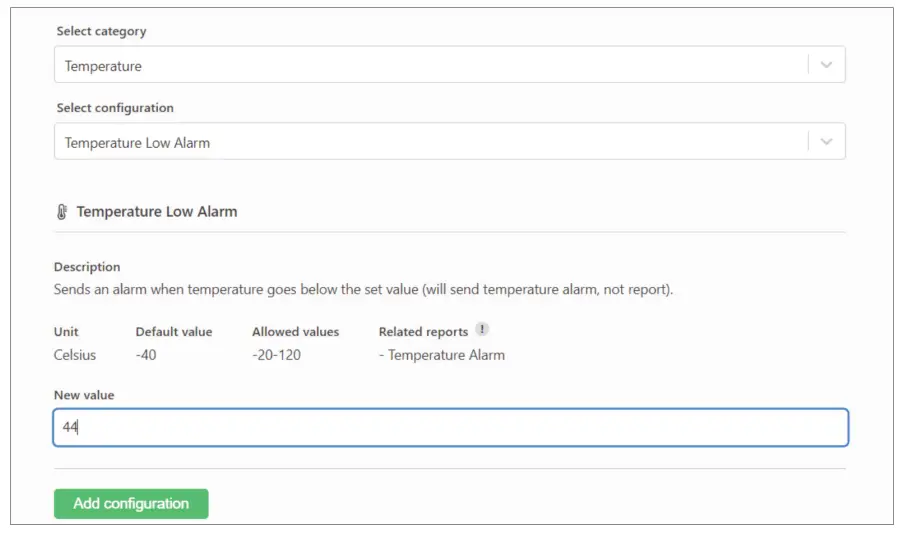Click the Temperature Alarm related report

[x=446, y=355]
